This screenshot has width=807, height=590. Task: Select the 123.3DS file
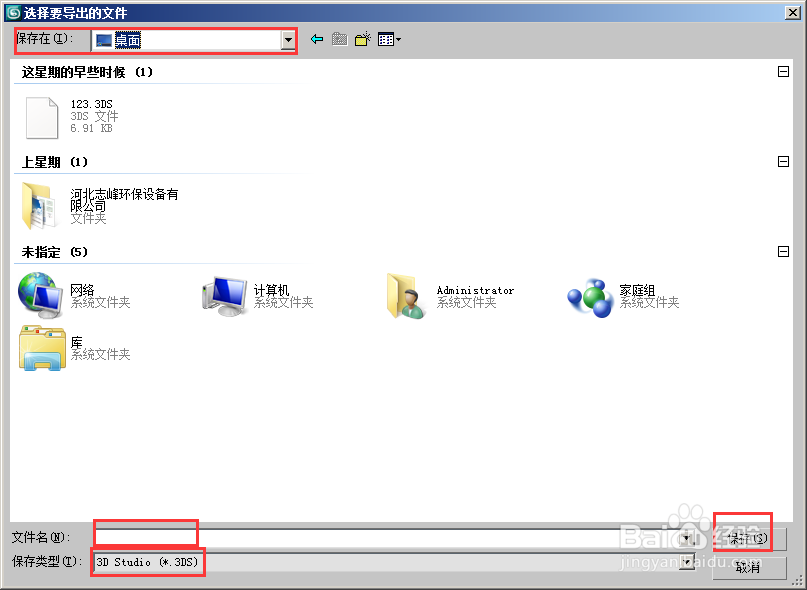click(x=40, y=117)
